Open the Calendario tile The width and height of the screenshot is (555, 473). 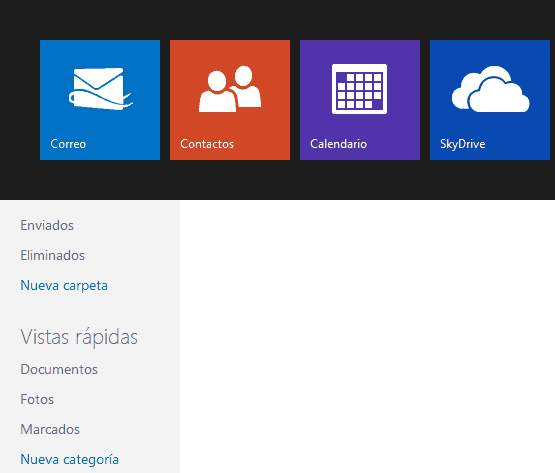(360, 100)
